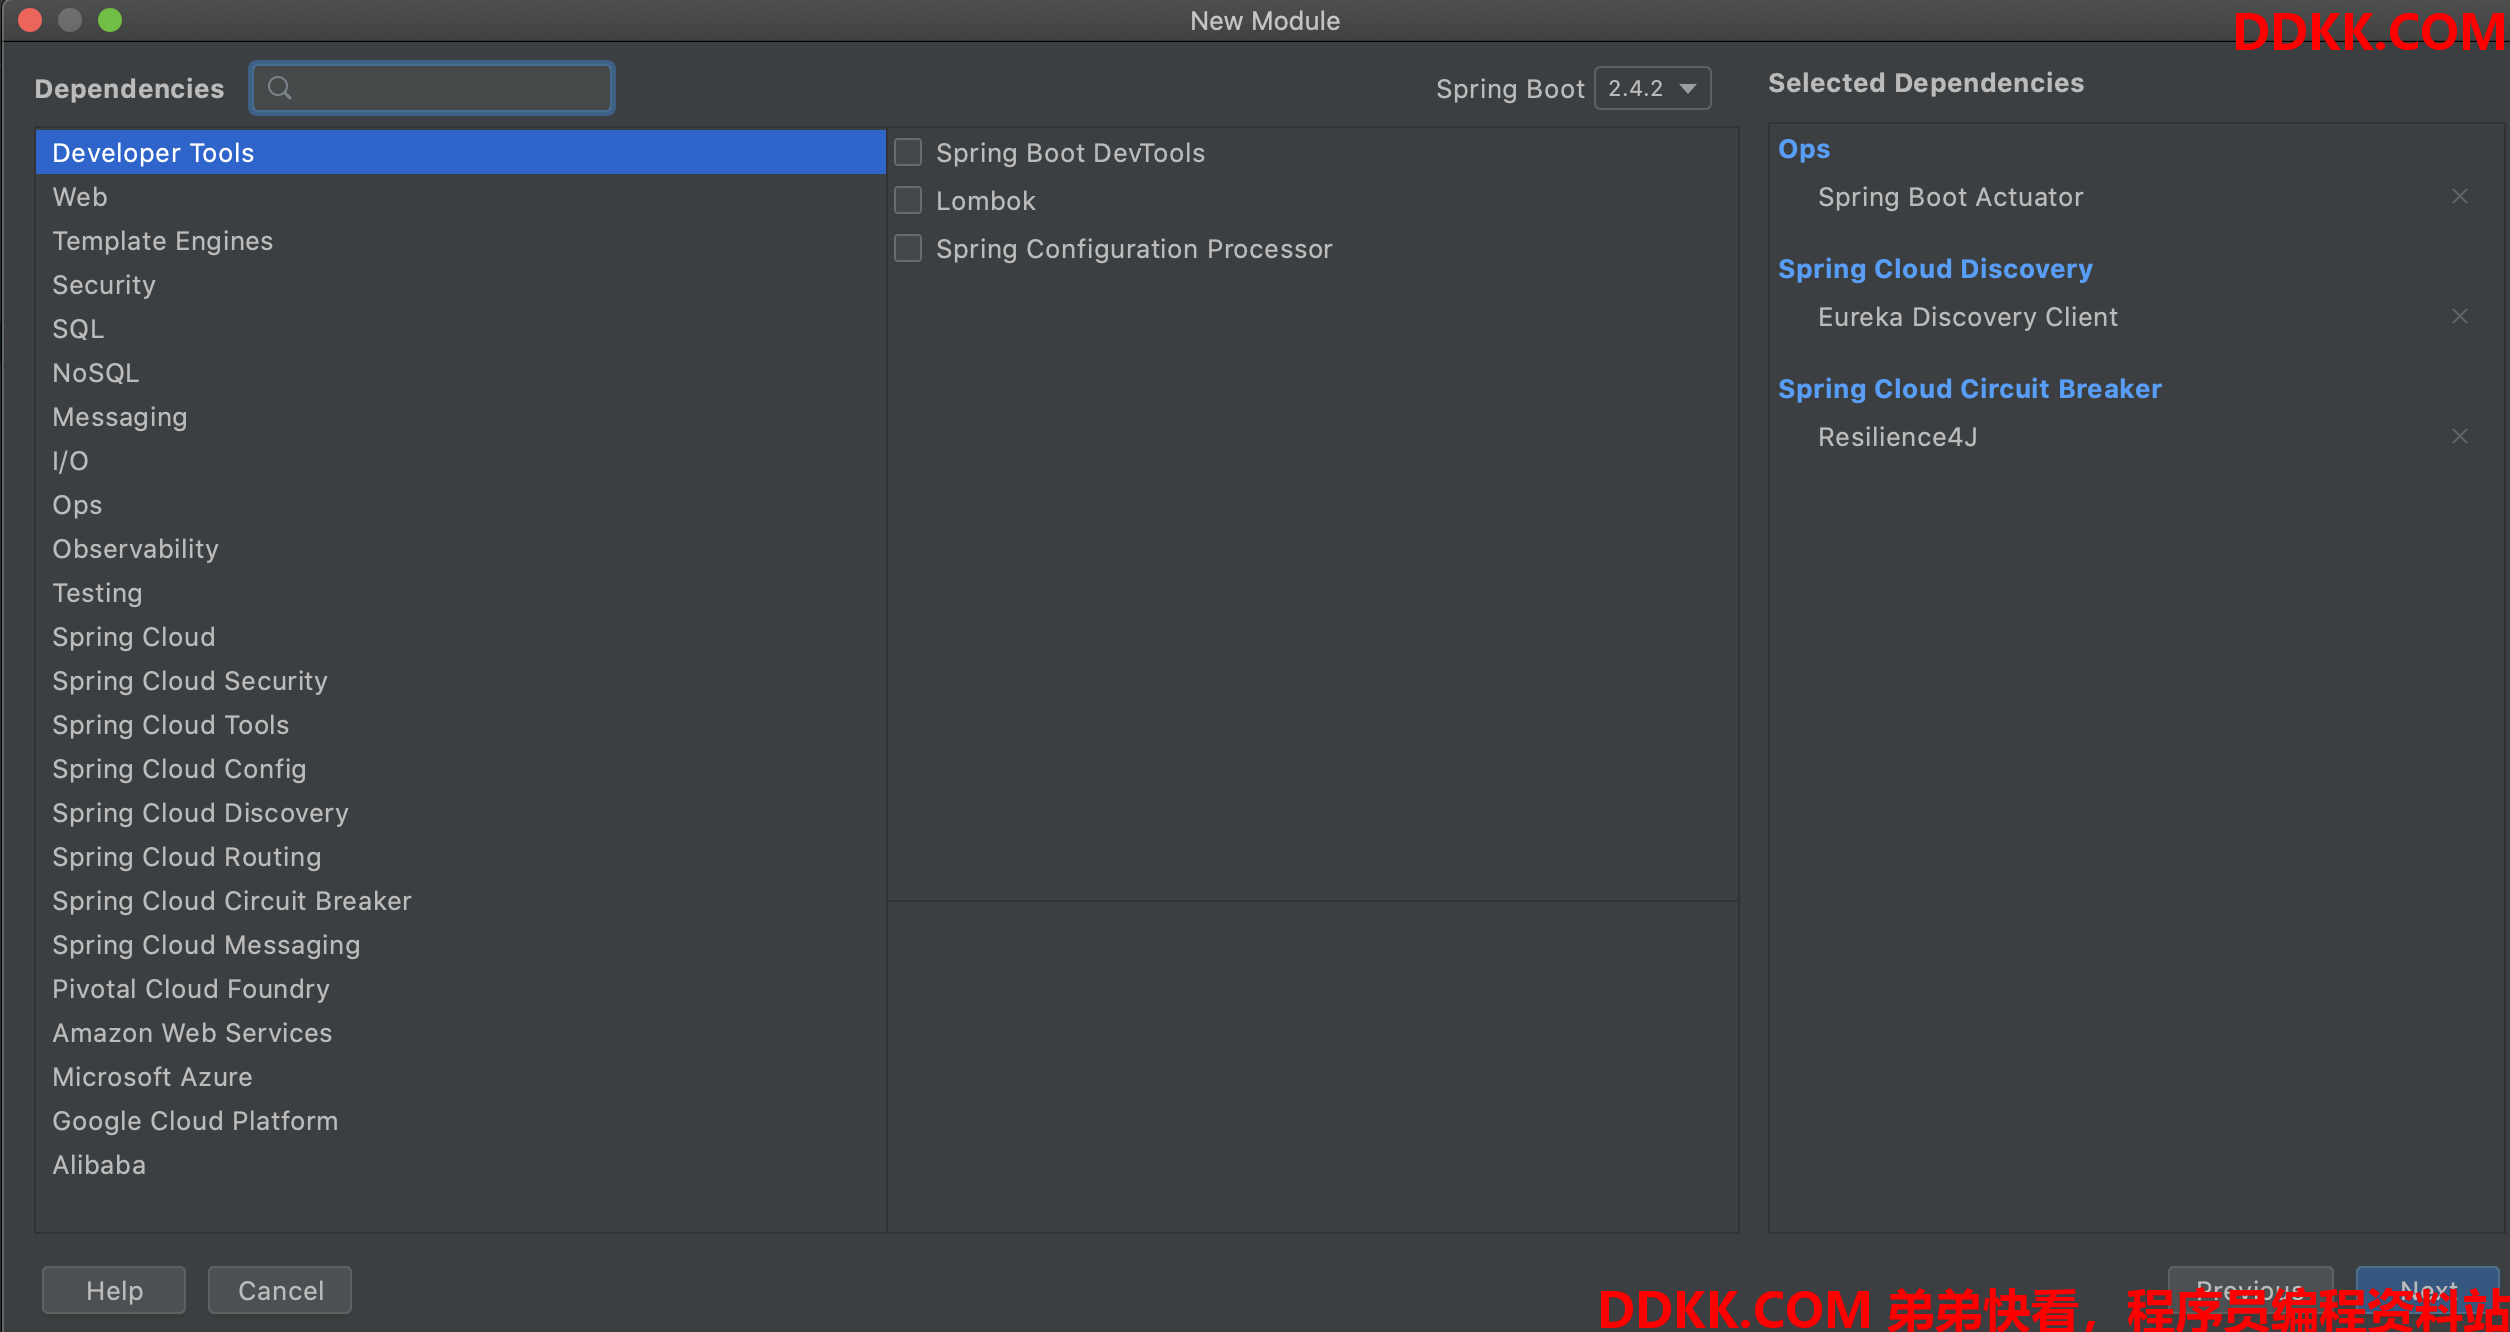Select the Web category
Viewport: 2510px width, 1332px height.
click(x=461, y=196)
